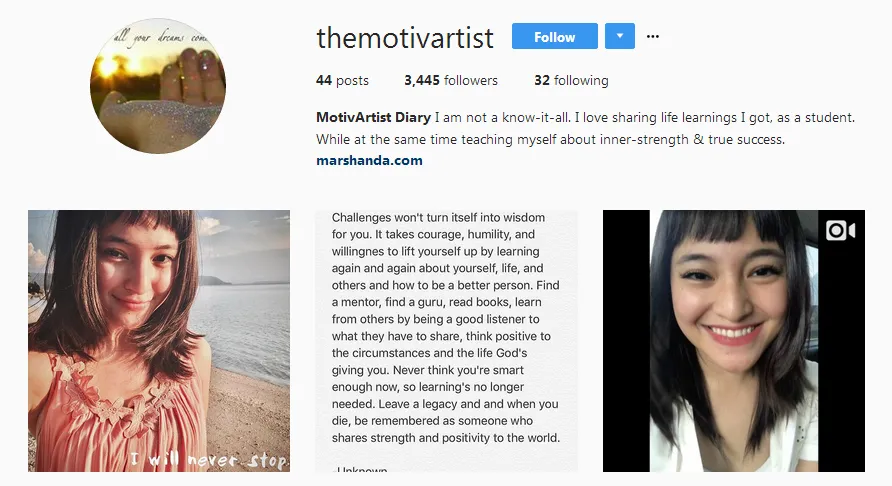The height and width of the screenshot is (486, 892).
Task: View the 3,445 followers list
Action: [451, 80]
